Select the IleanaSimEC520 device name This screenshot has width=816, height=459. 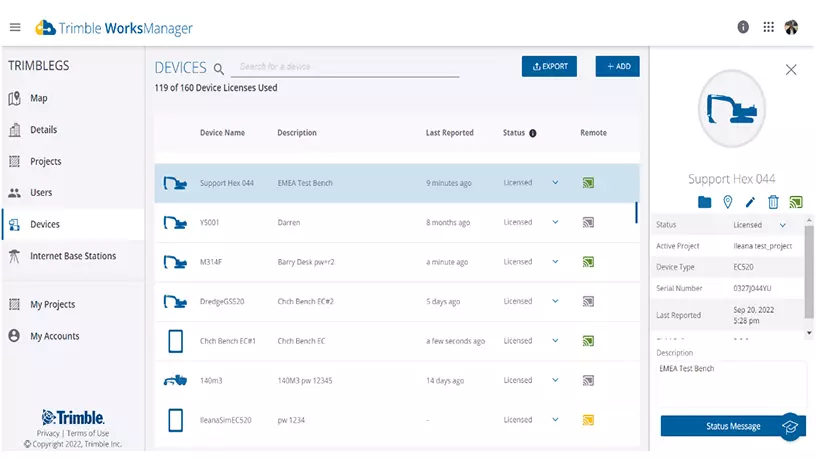(x=225, y=420)
